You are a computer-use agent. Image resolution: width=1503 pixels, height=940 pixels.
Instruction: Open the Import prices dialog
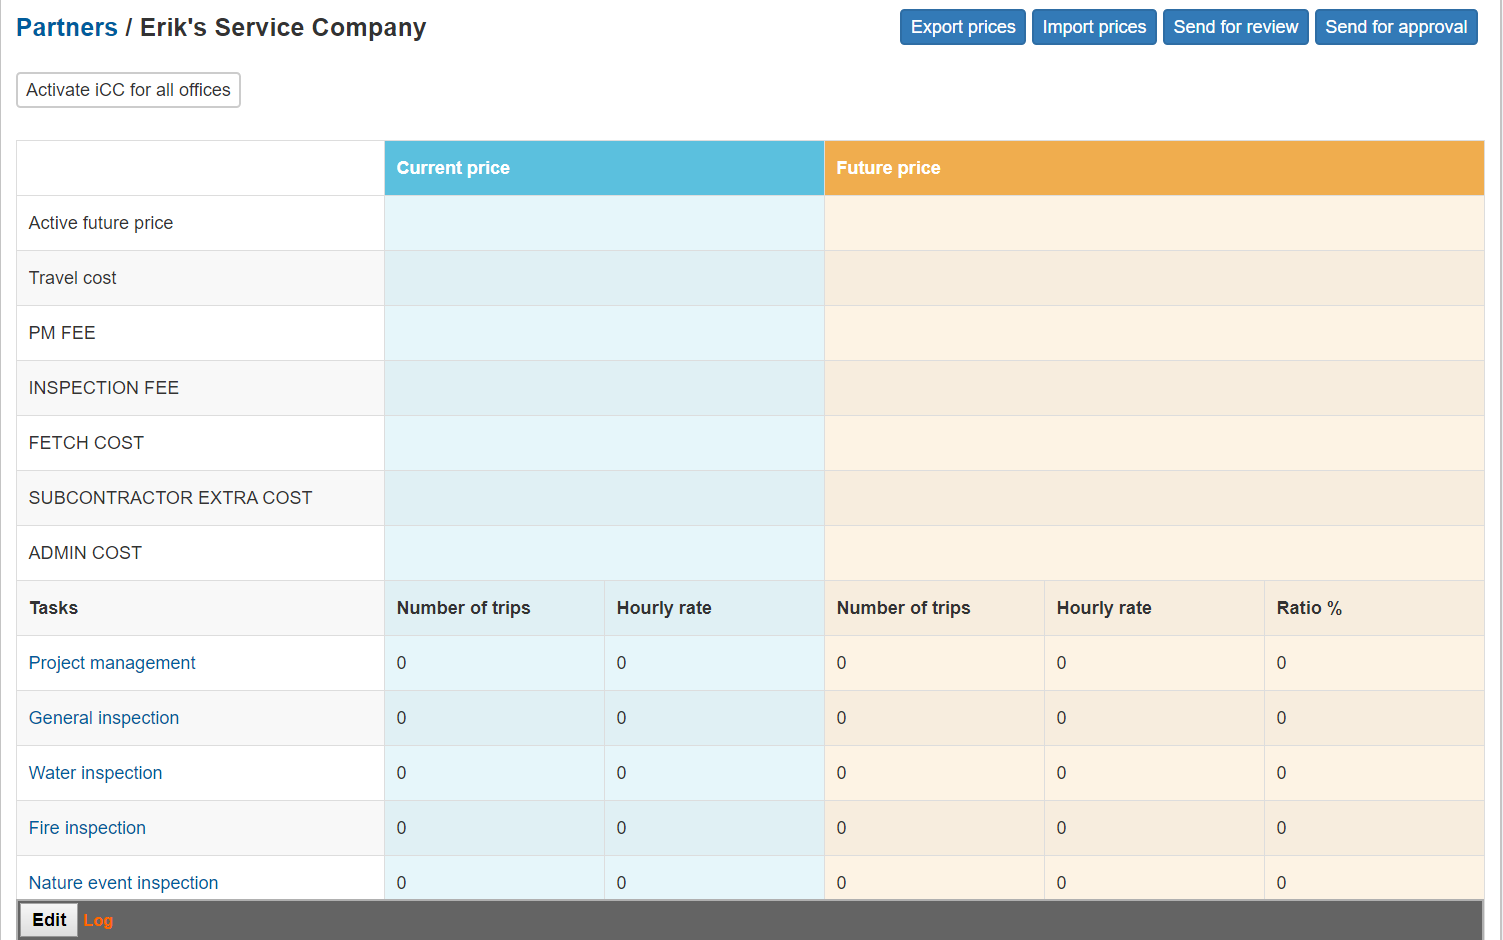click(x=1093, y=27)
